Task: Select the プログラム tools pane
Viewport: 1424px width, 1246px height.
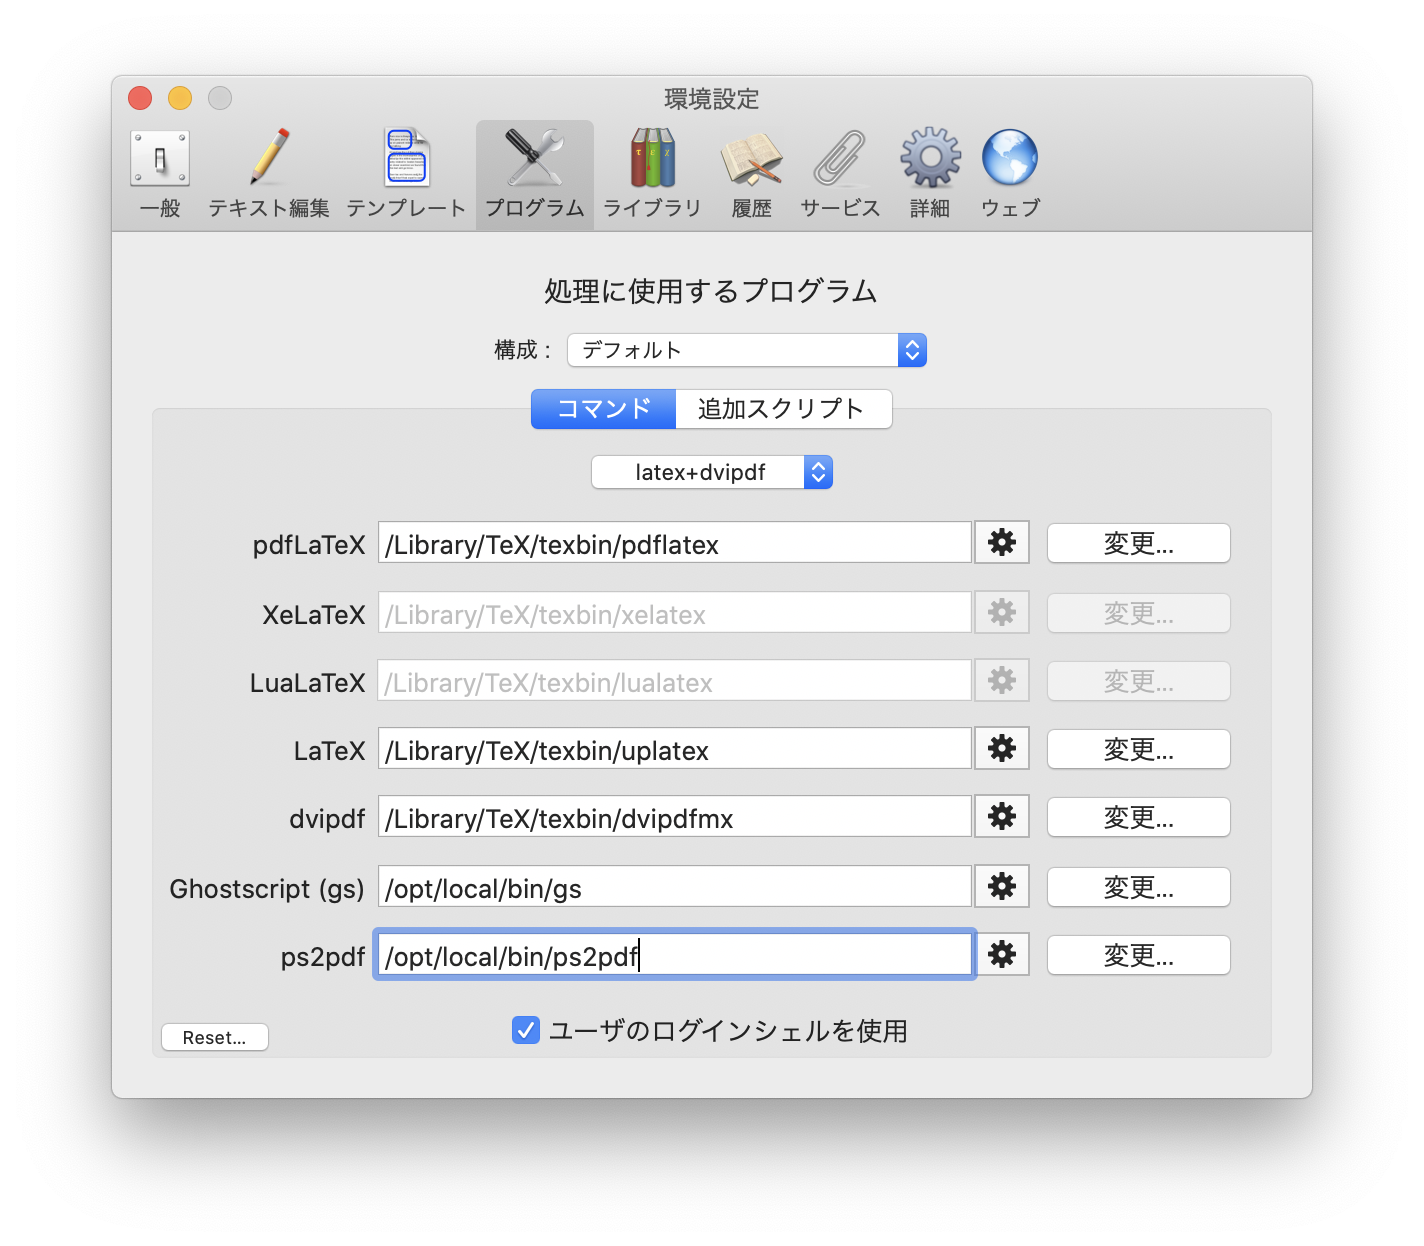Action: [535, 174]
